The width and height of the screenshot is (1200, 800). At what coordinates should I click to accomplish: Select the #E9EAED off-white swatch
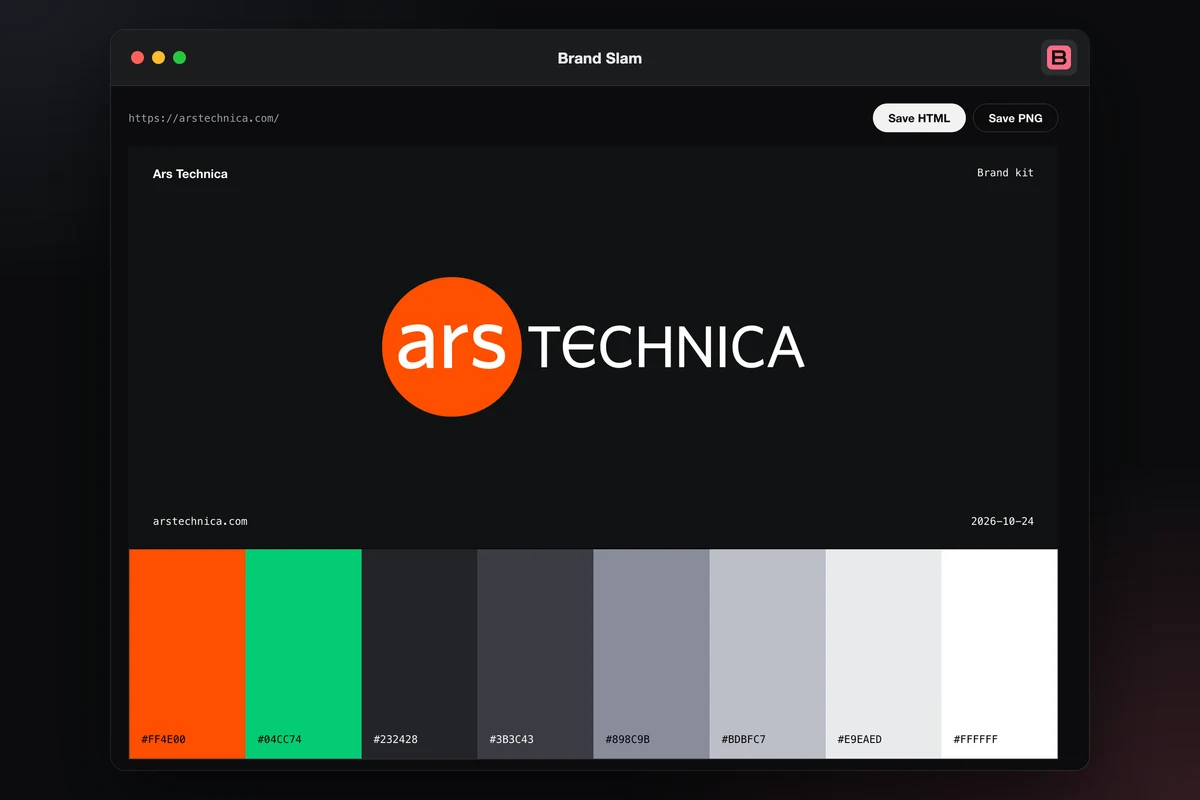coord(883,654)
